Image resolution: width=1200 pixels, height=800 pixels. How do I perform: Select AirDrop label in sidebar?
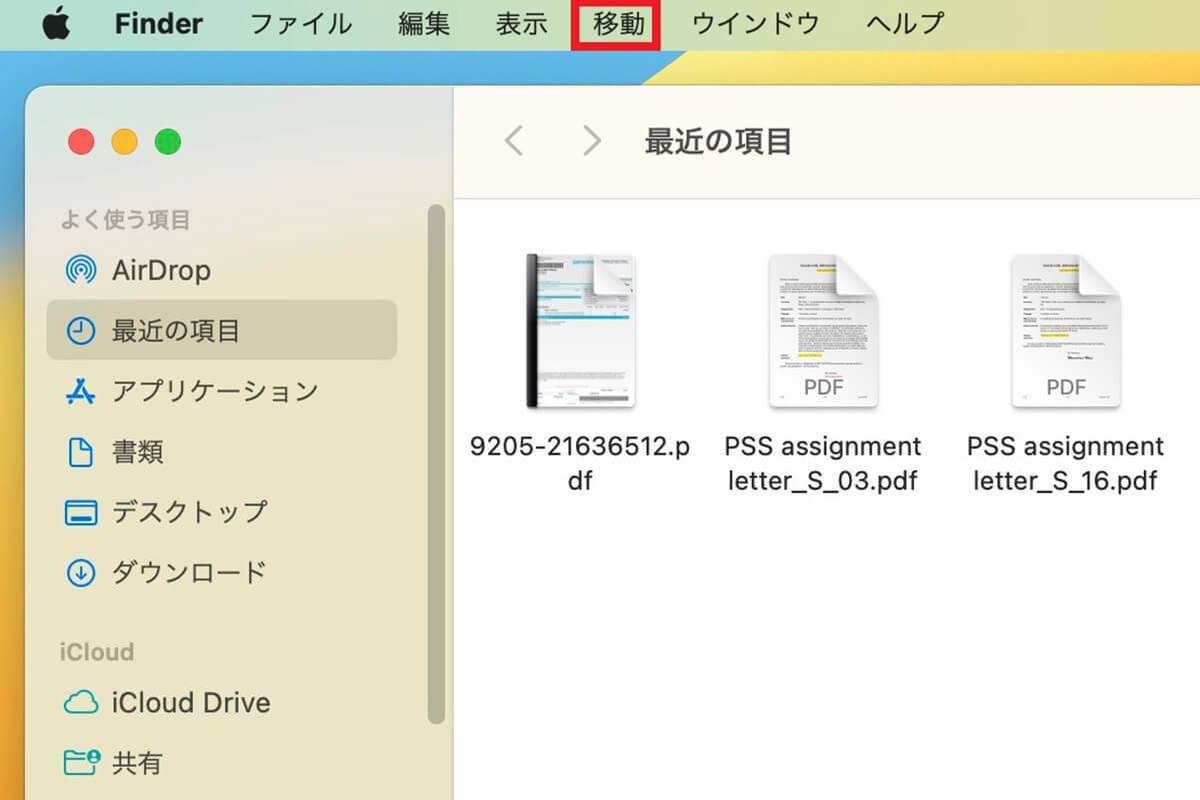[161, 270]
